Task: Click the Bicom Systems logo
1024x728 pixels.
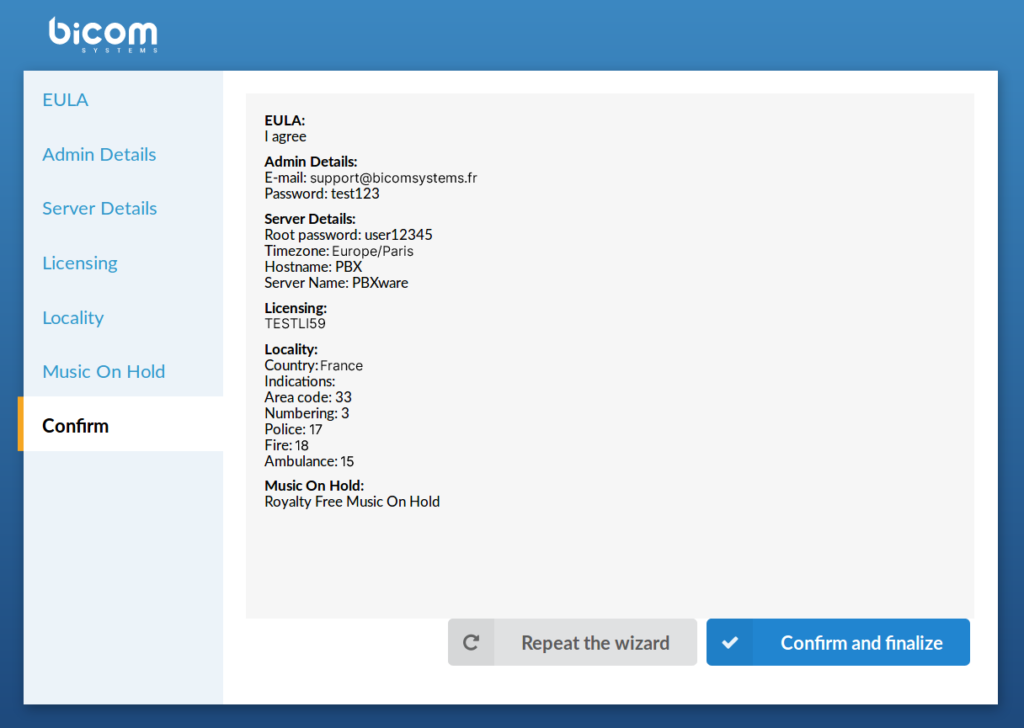Action: pos(103,33)
